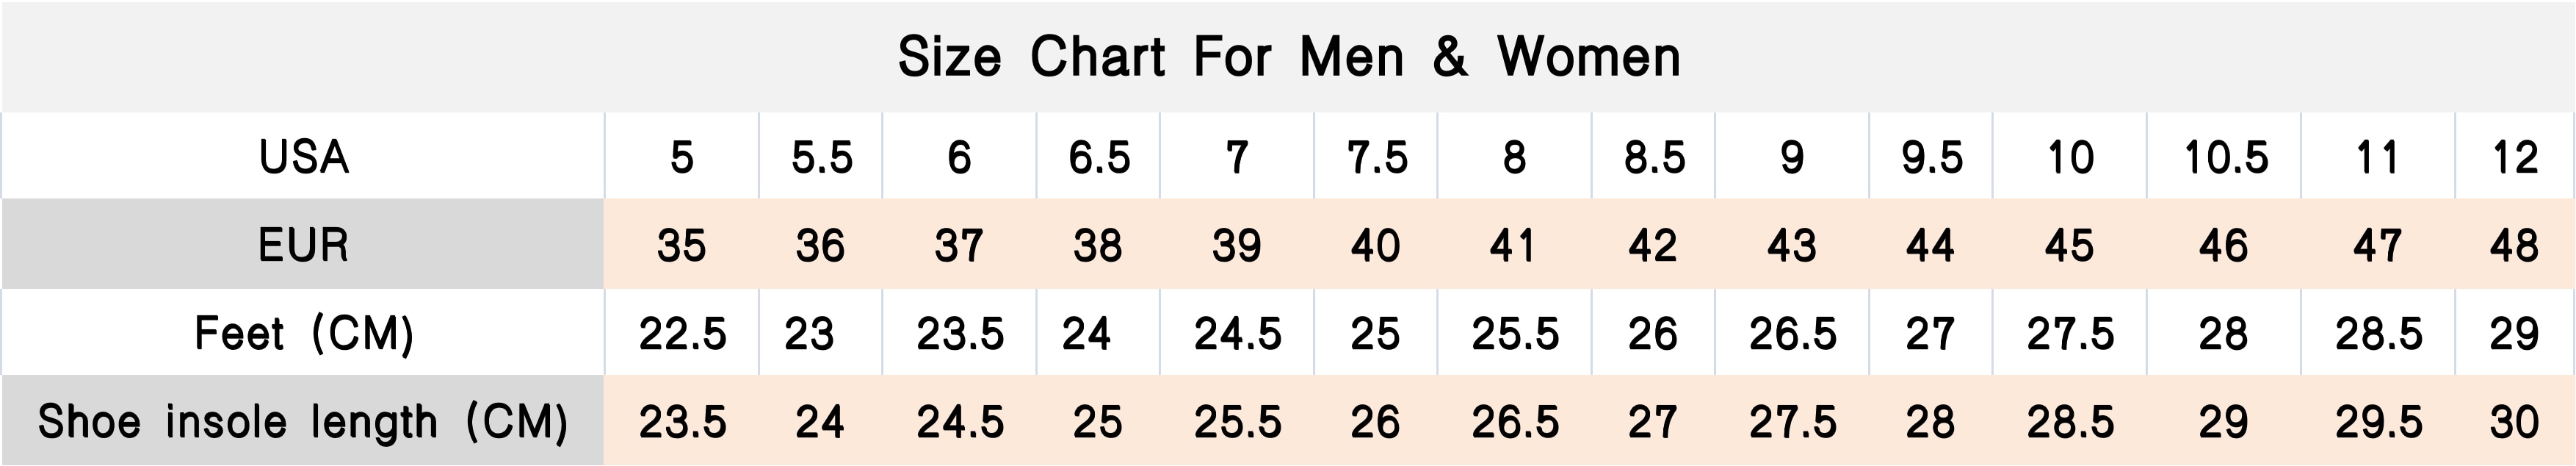Select the USA row header
Screen dimensions: 2576x466
click(303, 157)
